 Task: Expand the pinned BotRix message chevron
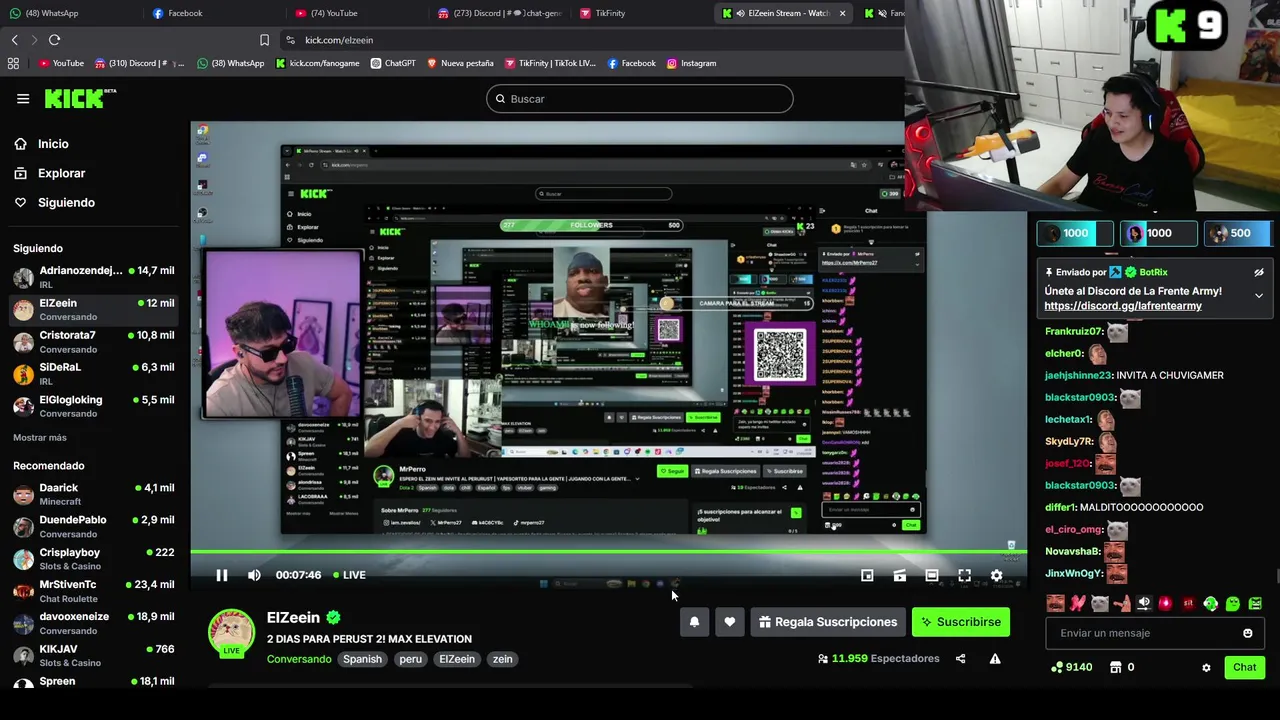pyautogui.click(x=1259, y=296)
